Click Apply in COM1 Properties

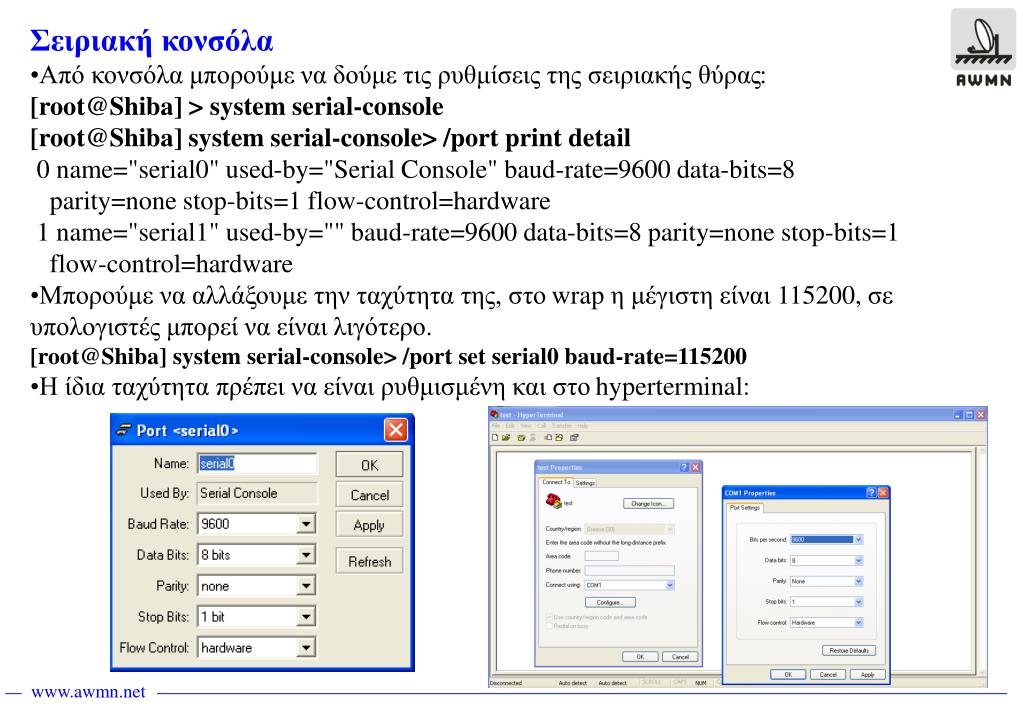868,675
